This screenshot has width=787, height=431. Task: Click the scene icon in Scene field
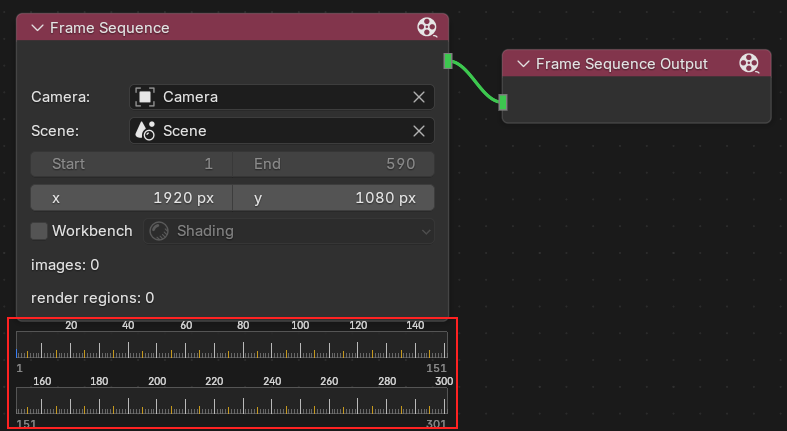[x=145, y=131]
